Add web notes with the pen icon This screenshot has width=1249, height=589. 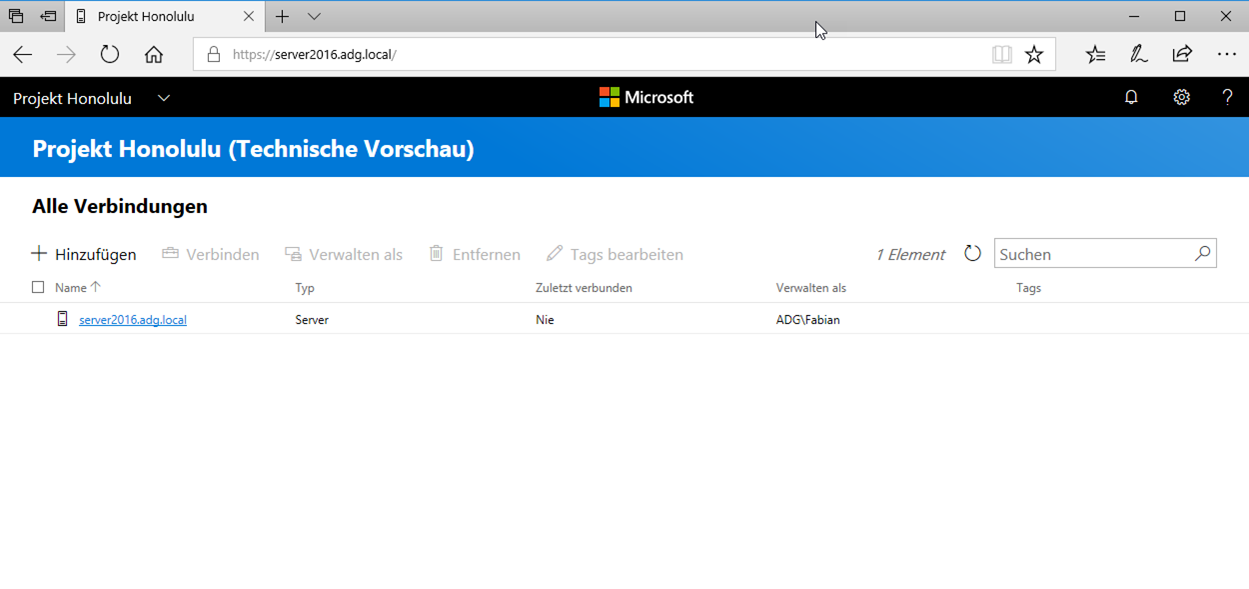coord(1138,54)
